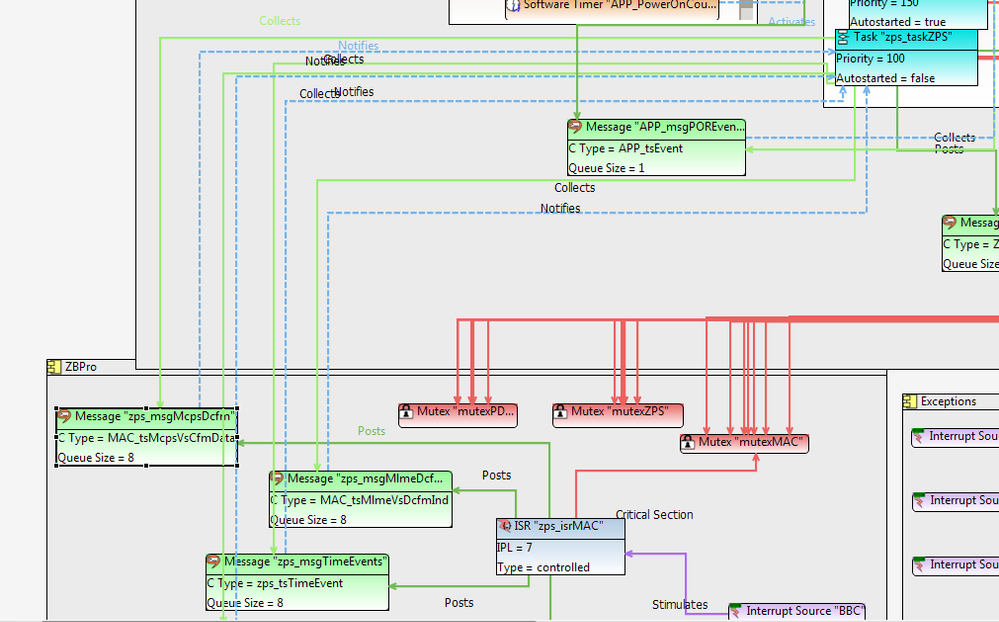Screen dimensions: 999x622
Task: Select the ISR "zps_isrMAC" title
Action: 559,526
